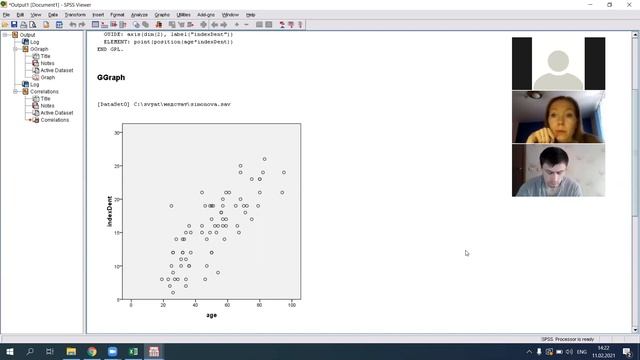This screenshot has width=640, height=360.
Task: Click the ENG language indicator in tray
Action: 582,351
